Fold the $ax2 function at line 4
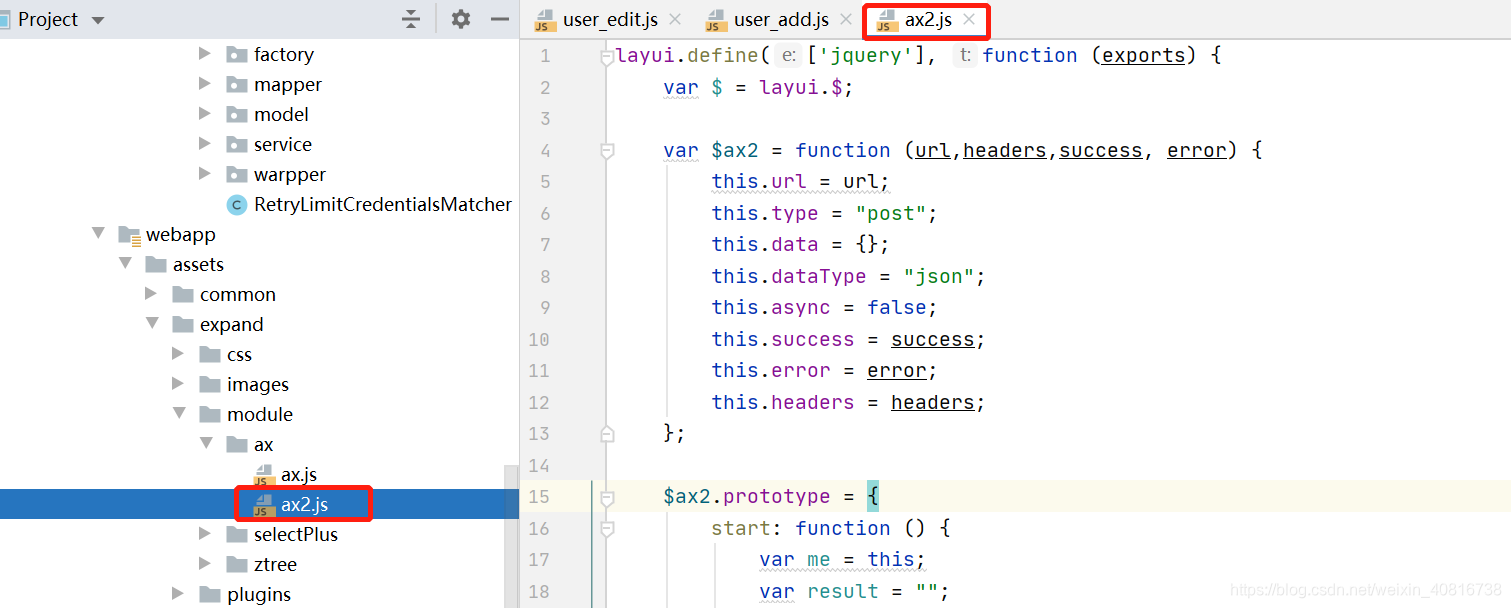The height and width of the screenshot is (608, 1511). tap(606, 151)
